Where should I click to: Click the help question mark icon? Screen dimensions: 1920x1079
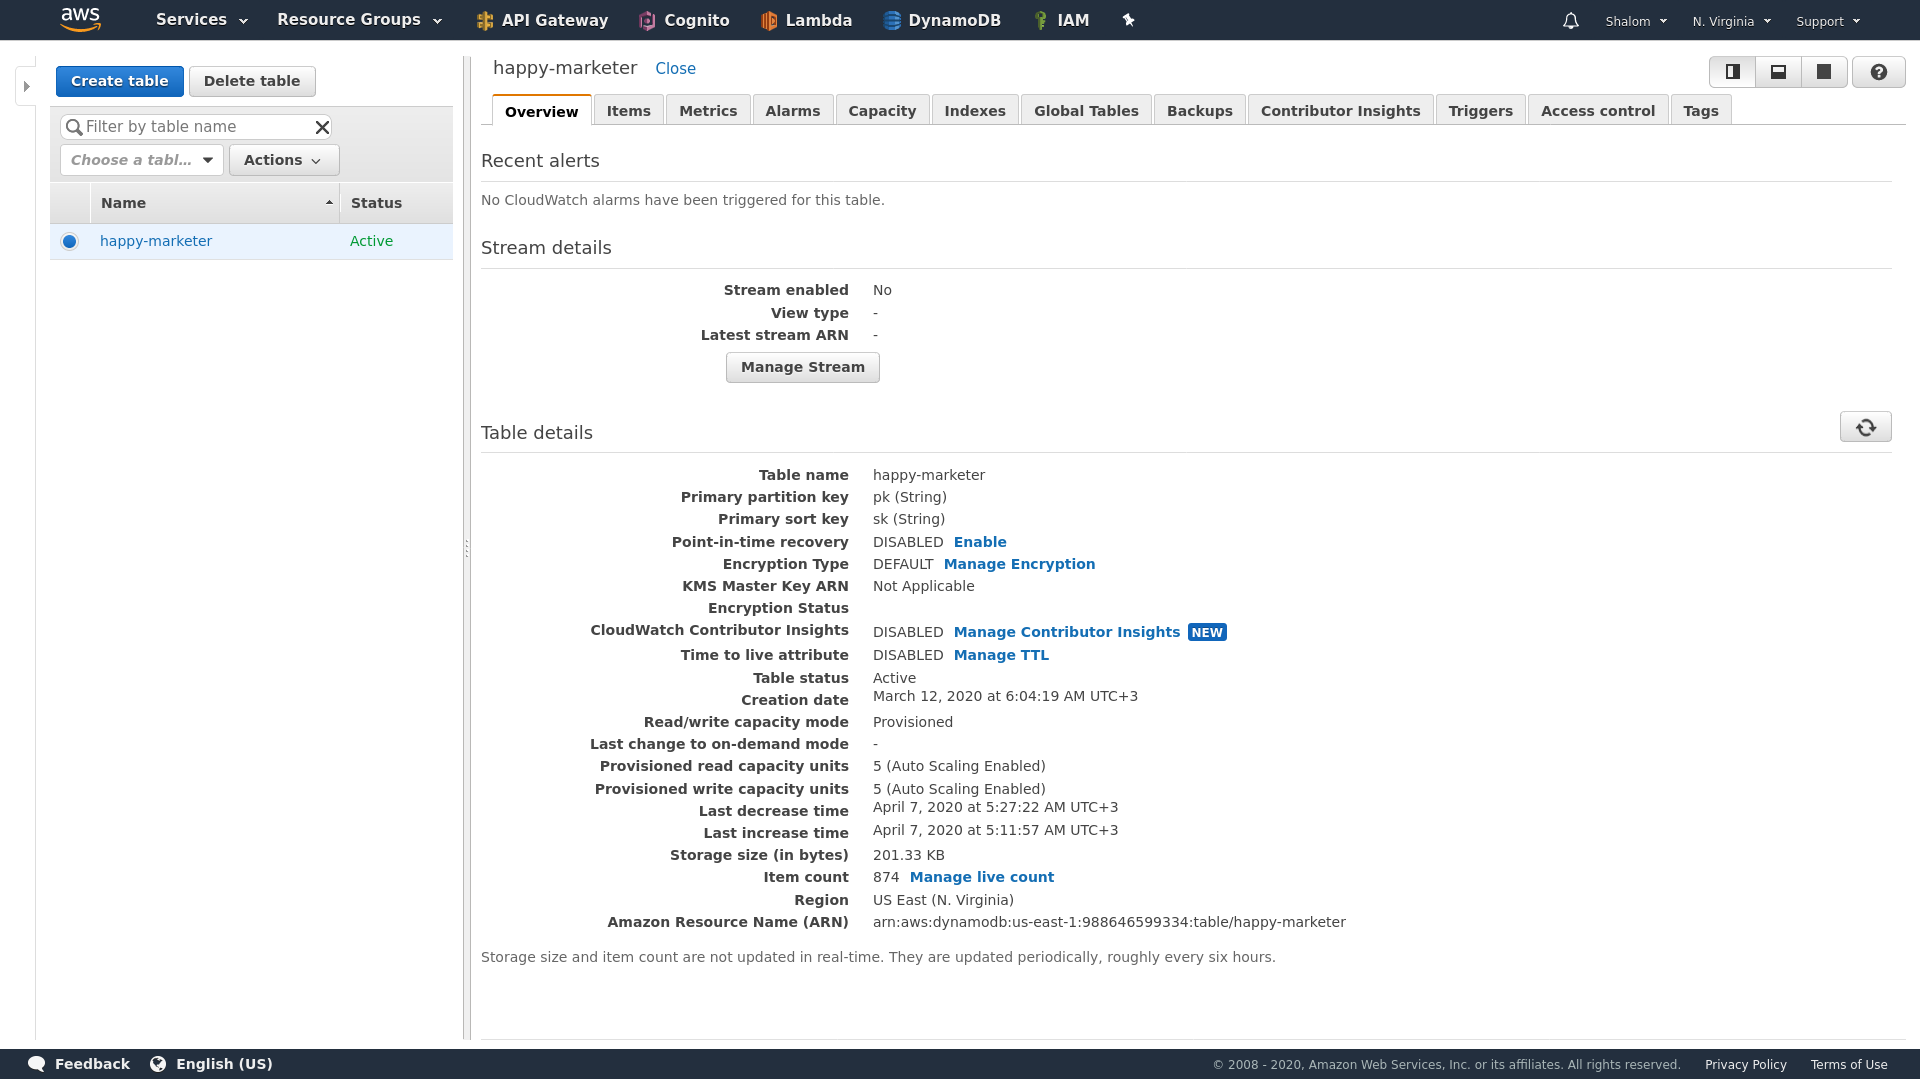pyautogui.click(x=1878, y=71)
